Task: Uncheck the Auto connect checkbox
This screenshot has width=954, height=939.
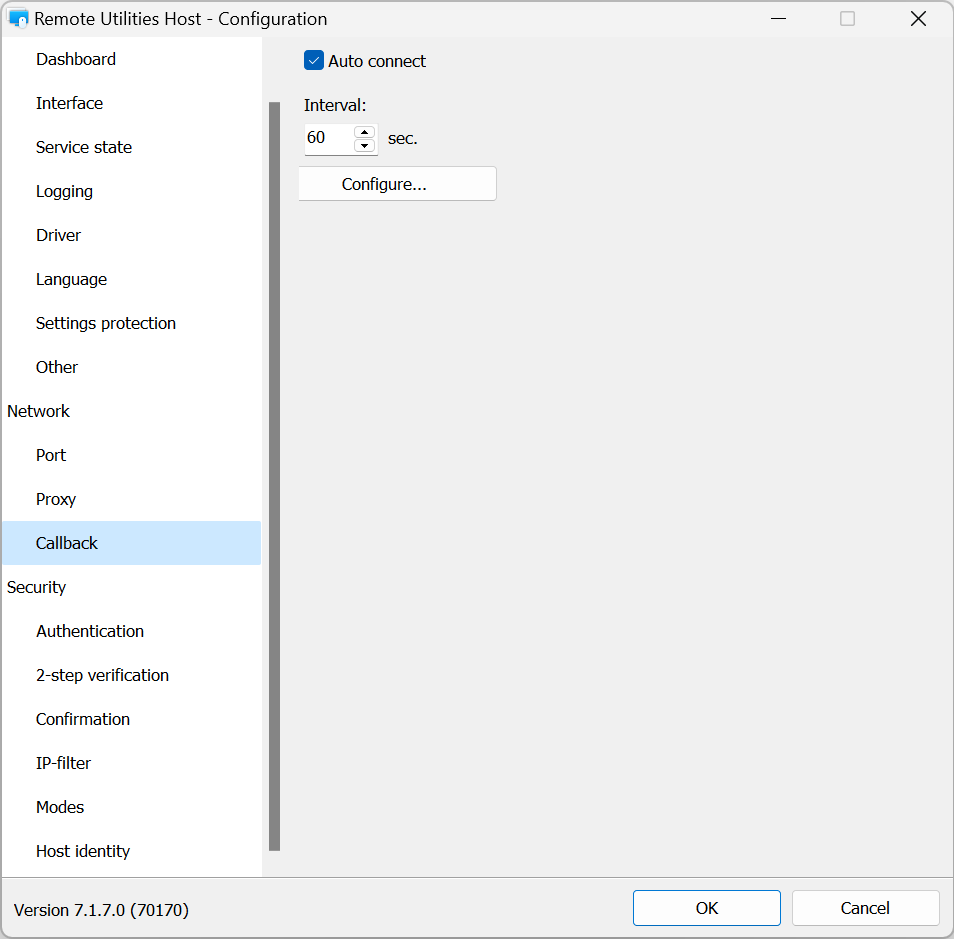Action: pyautogui.click(x=313, y=61)
